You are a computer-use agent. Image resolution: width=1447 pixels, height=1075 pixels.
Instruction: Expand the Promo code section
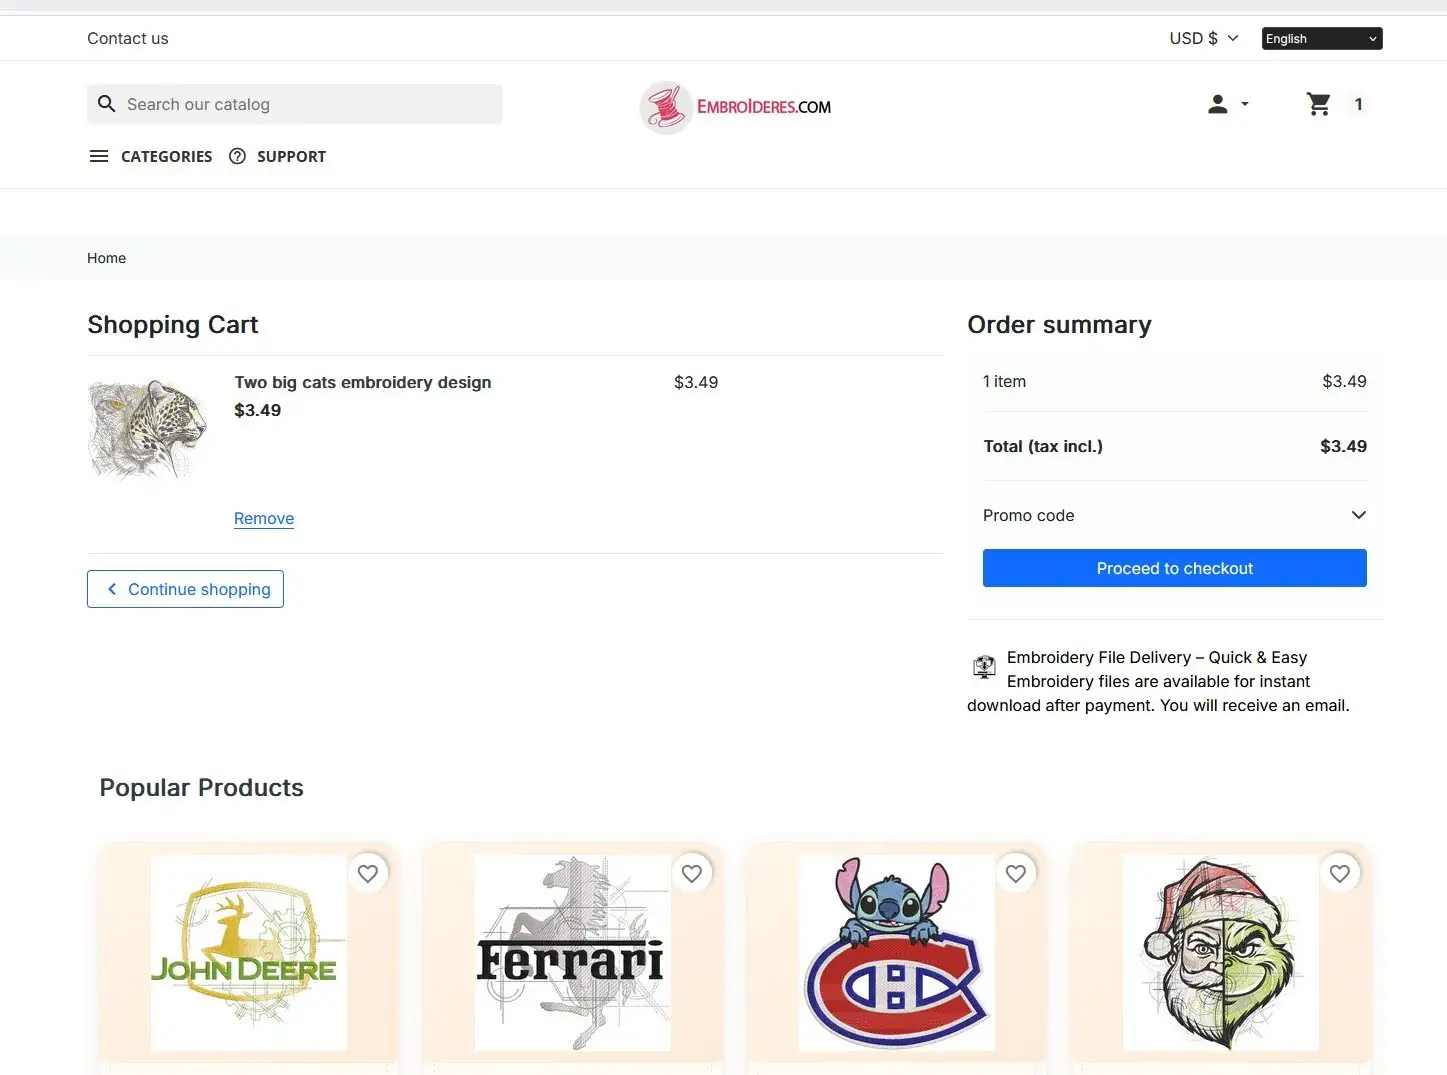click(1174, 515)
